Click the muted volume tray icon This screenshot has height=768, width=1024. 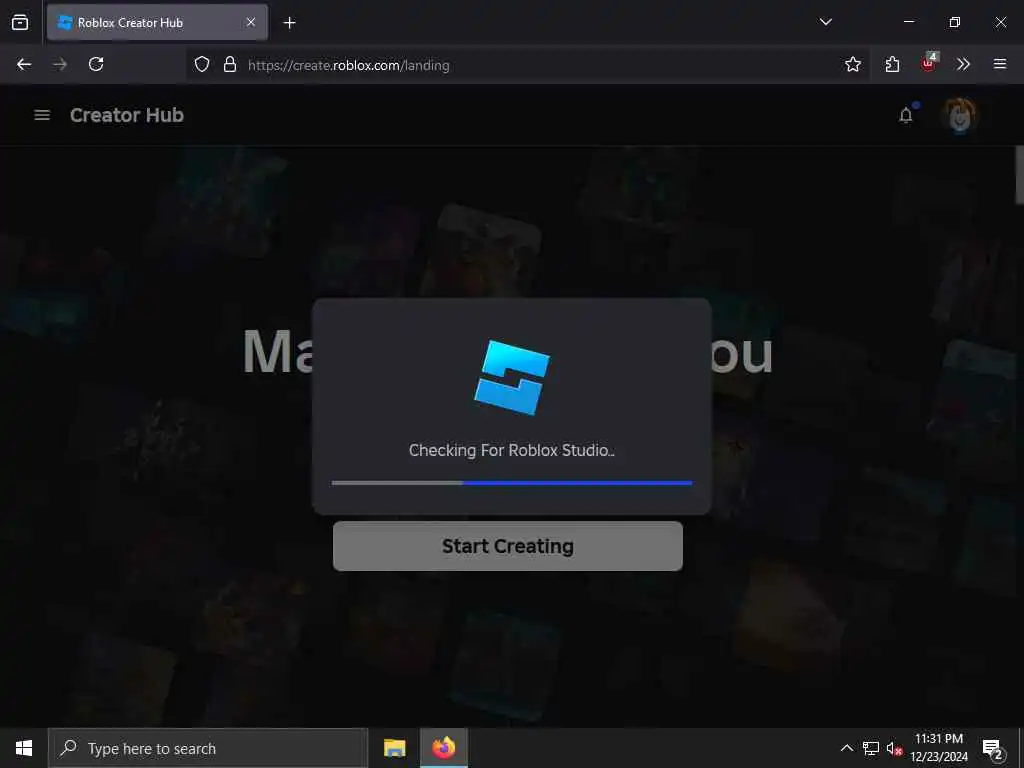(x=894, y=748)
